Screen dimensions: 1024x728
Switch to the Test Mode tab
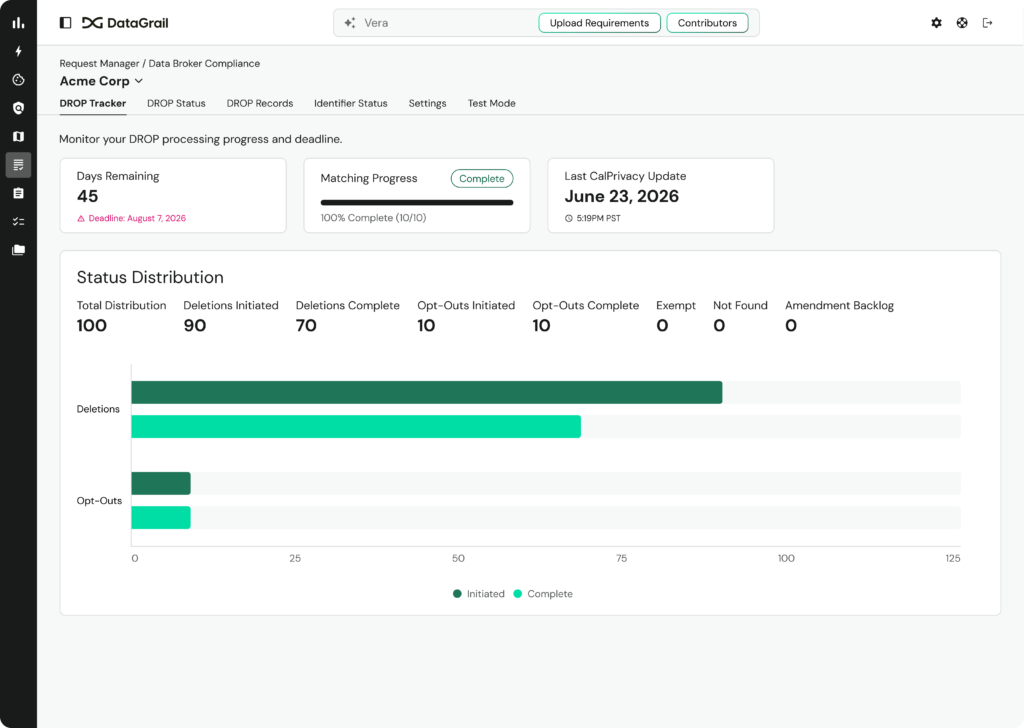coord(492,103)
